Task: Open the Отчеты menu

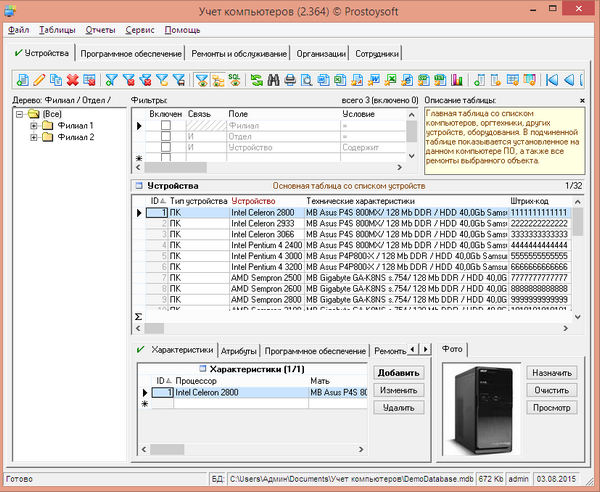Action: pyautogui.click(x=100, y=30)
